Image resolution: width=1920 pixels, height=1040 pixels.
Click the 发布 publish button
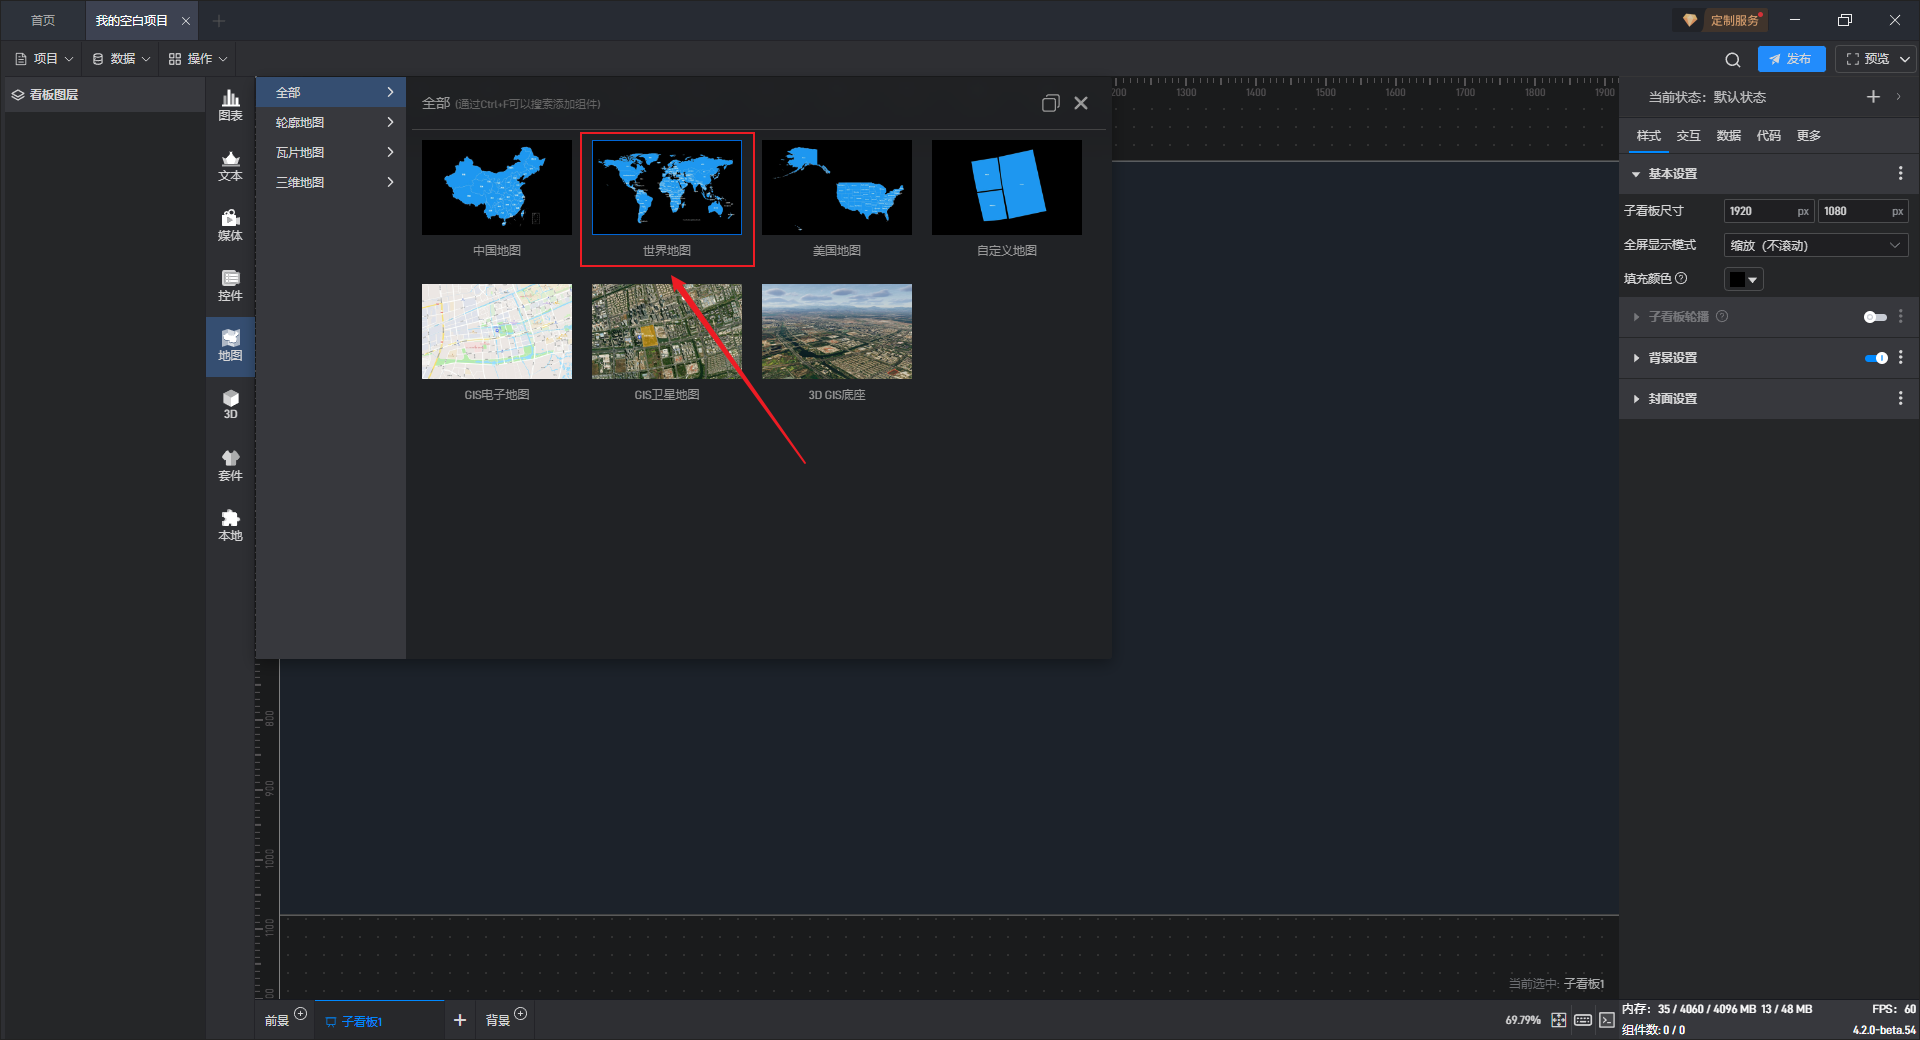coord(1791,59)
